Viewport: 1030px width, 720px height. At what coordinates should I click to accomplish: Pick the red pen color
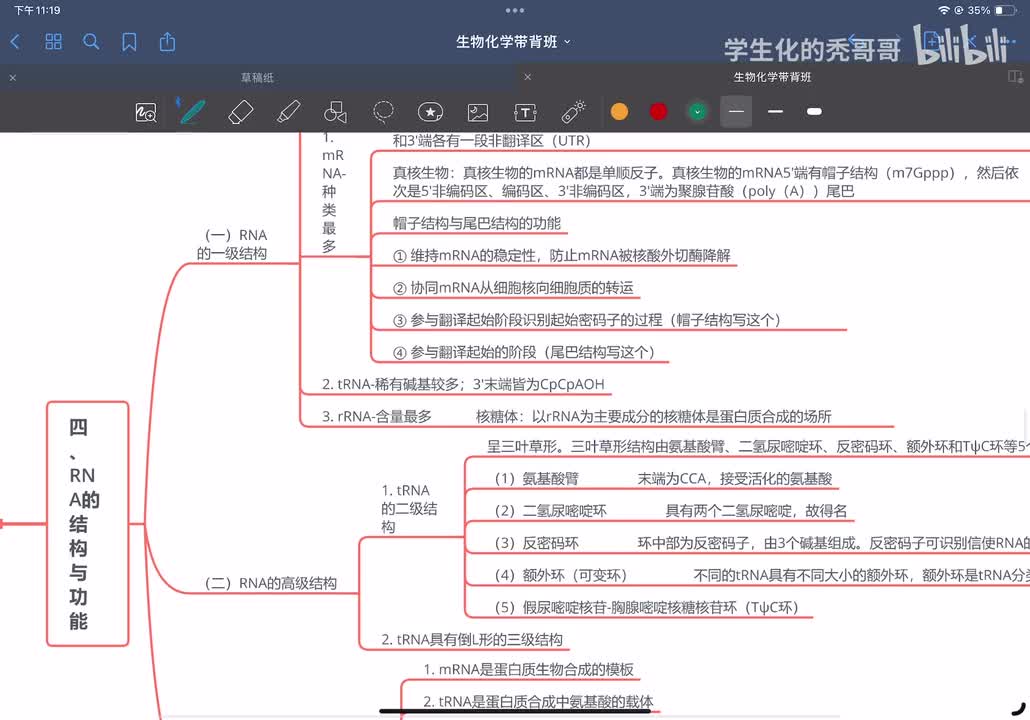658,112
